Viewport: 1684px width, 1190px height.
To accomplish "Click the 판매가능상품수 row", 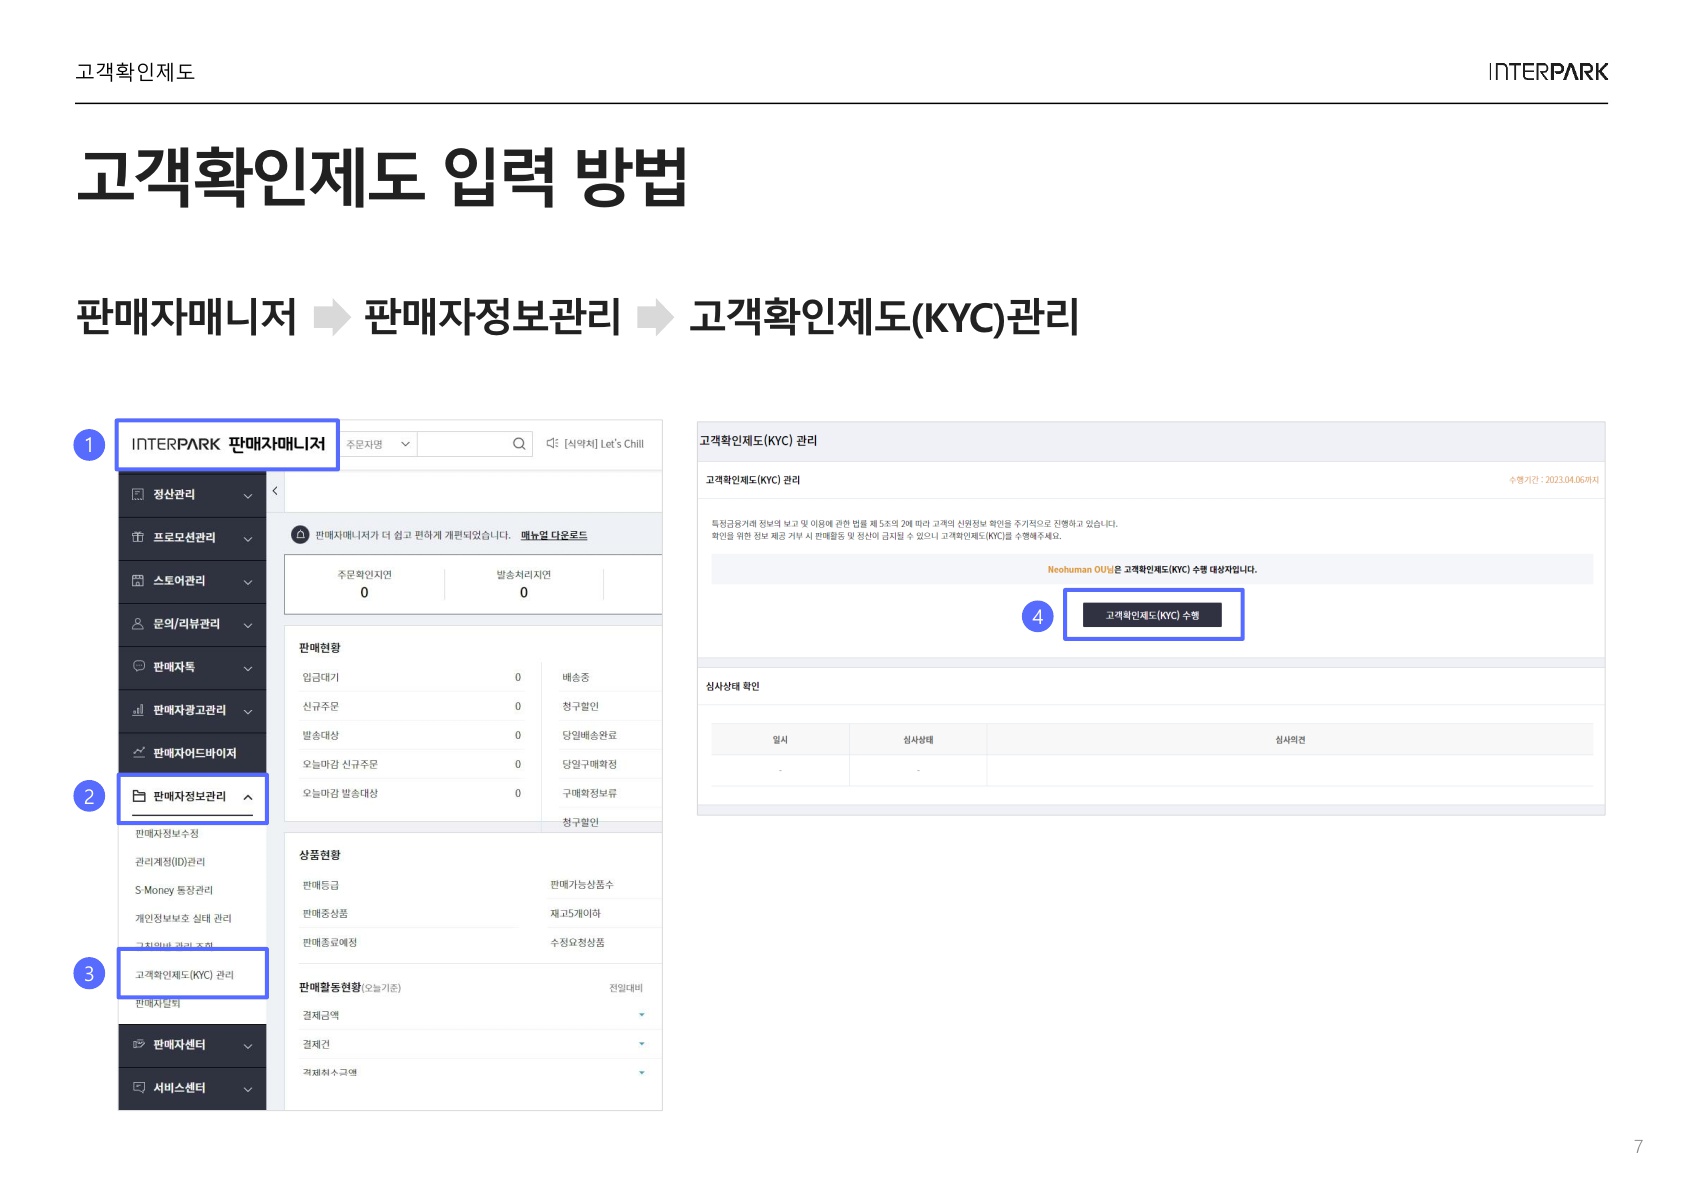I will coord(604,885).
